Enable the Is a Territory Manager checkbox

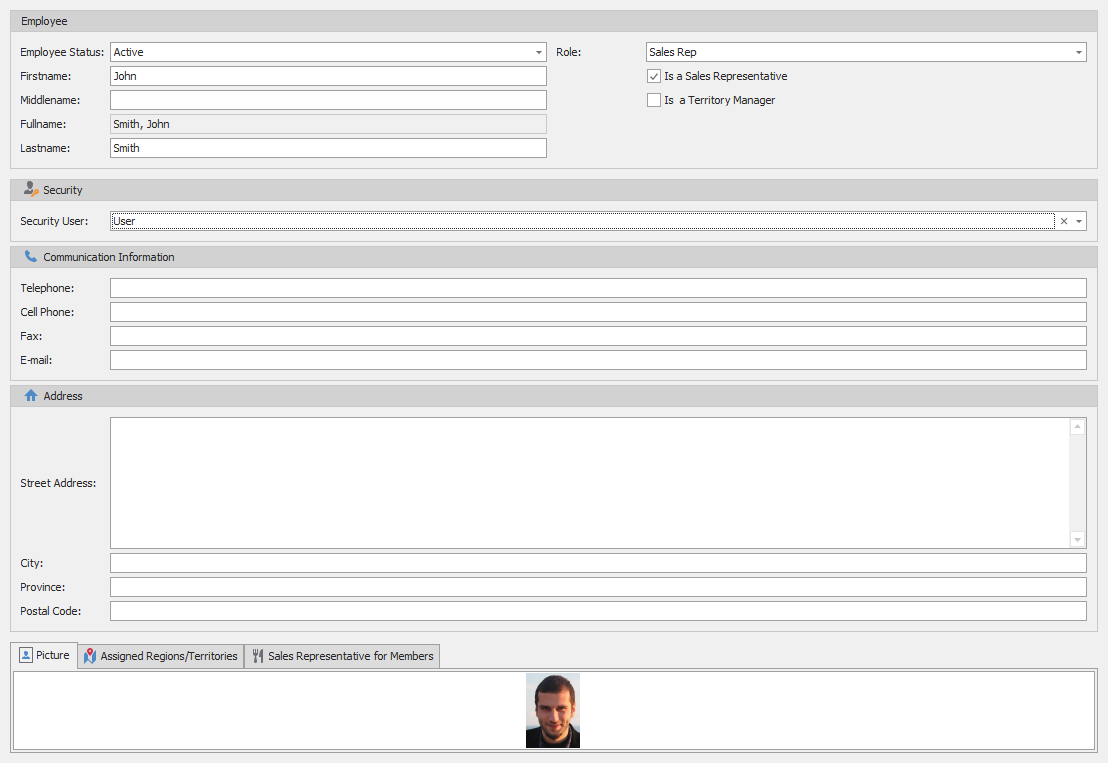pyautogui.click(x=654, y=99)
